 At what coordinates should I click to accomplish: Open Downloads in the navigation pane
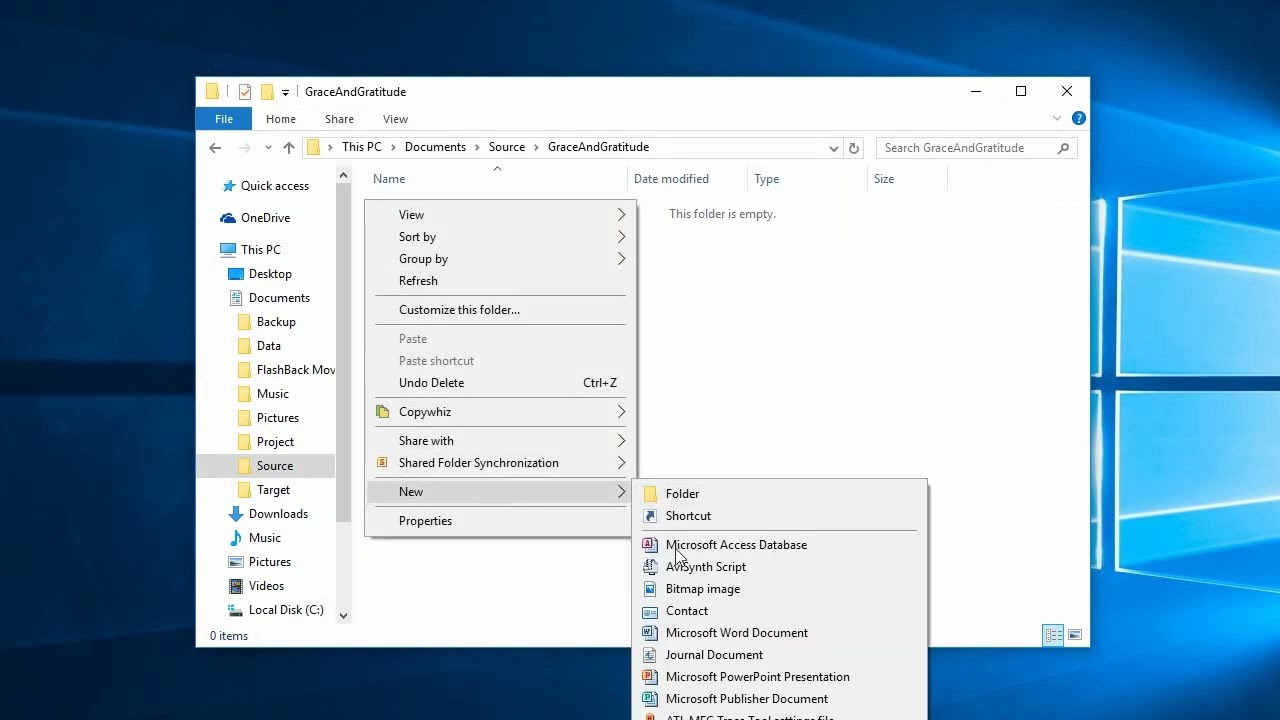(277, 514)
